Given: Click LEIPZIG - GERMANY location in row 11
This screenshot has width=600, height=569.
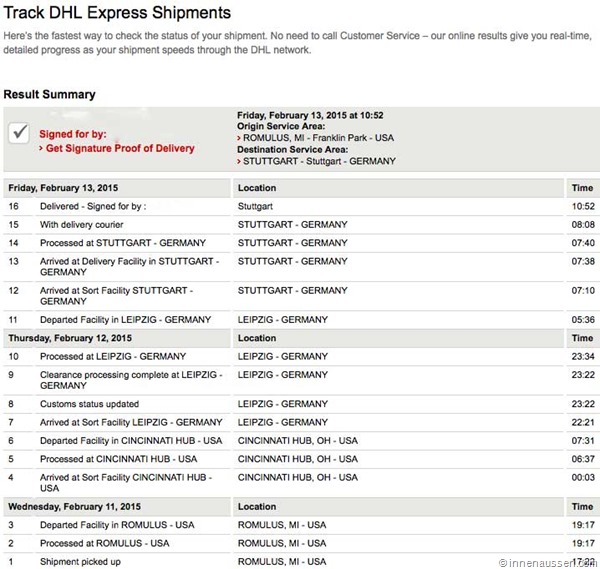Looking at the screenshot, I should click(x=283, y=320).
